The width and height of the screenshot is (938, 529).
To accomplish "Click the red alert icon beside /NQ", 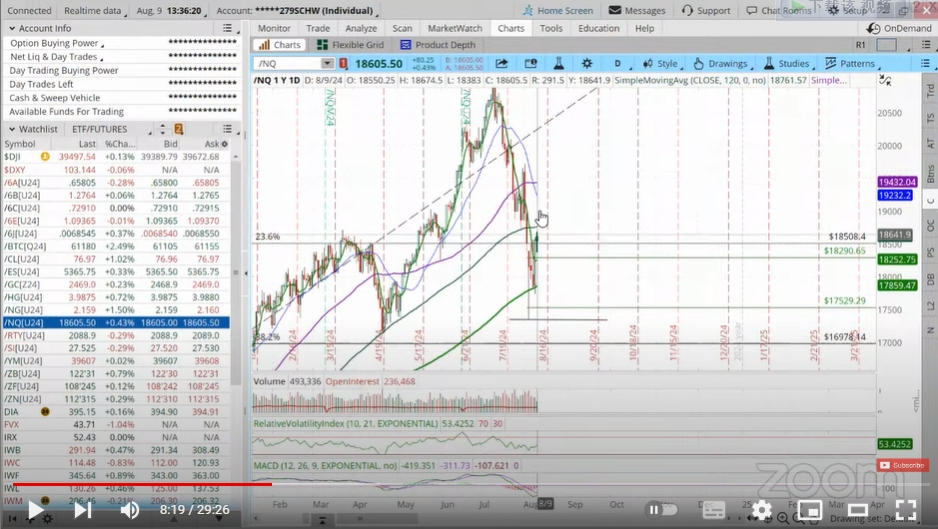I will (x=343, y=63).
